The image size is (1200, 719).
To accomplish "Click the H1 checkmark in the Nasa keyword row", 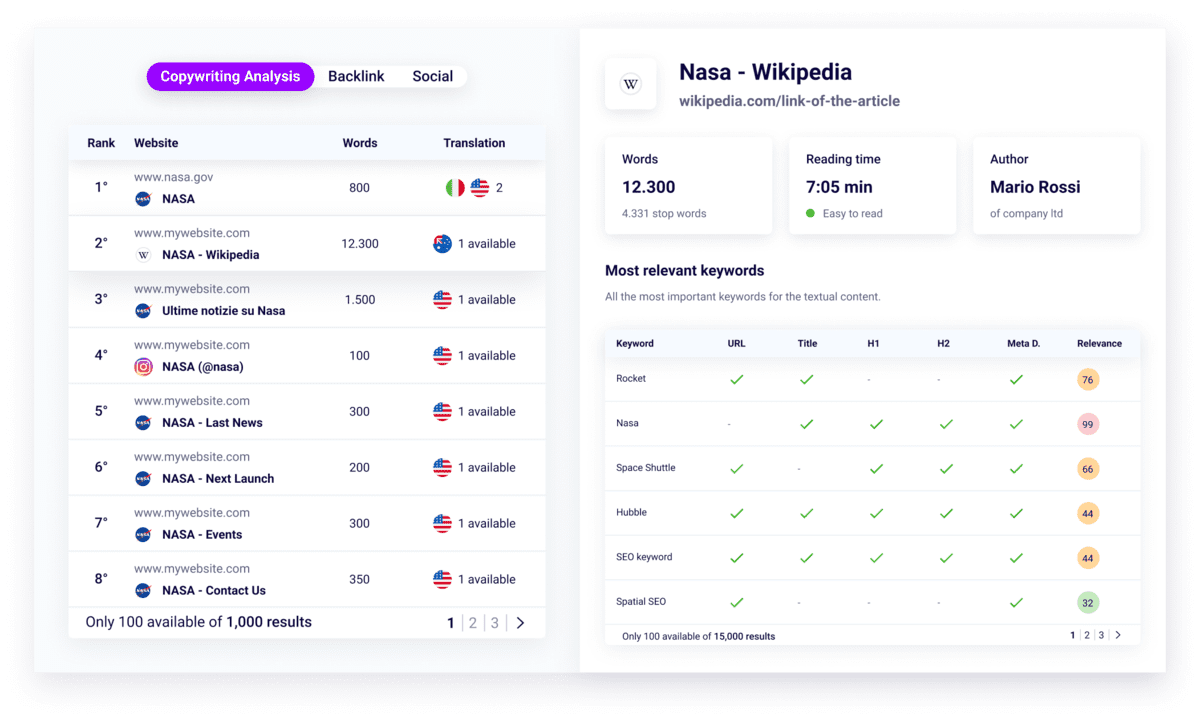I will point(876,424).
